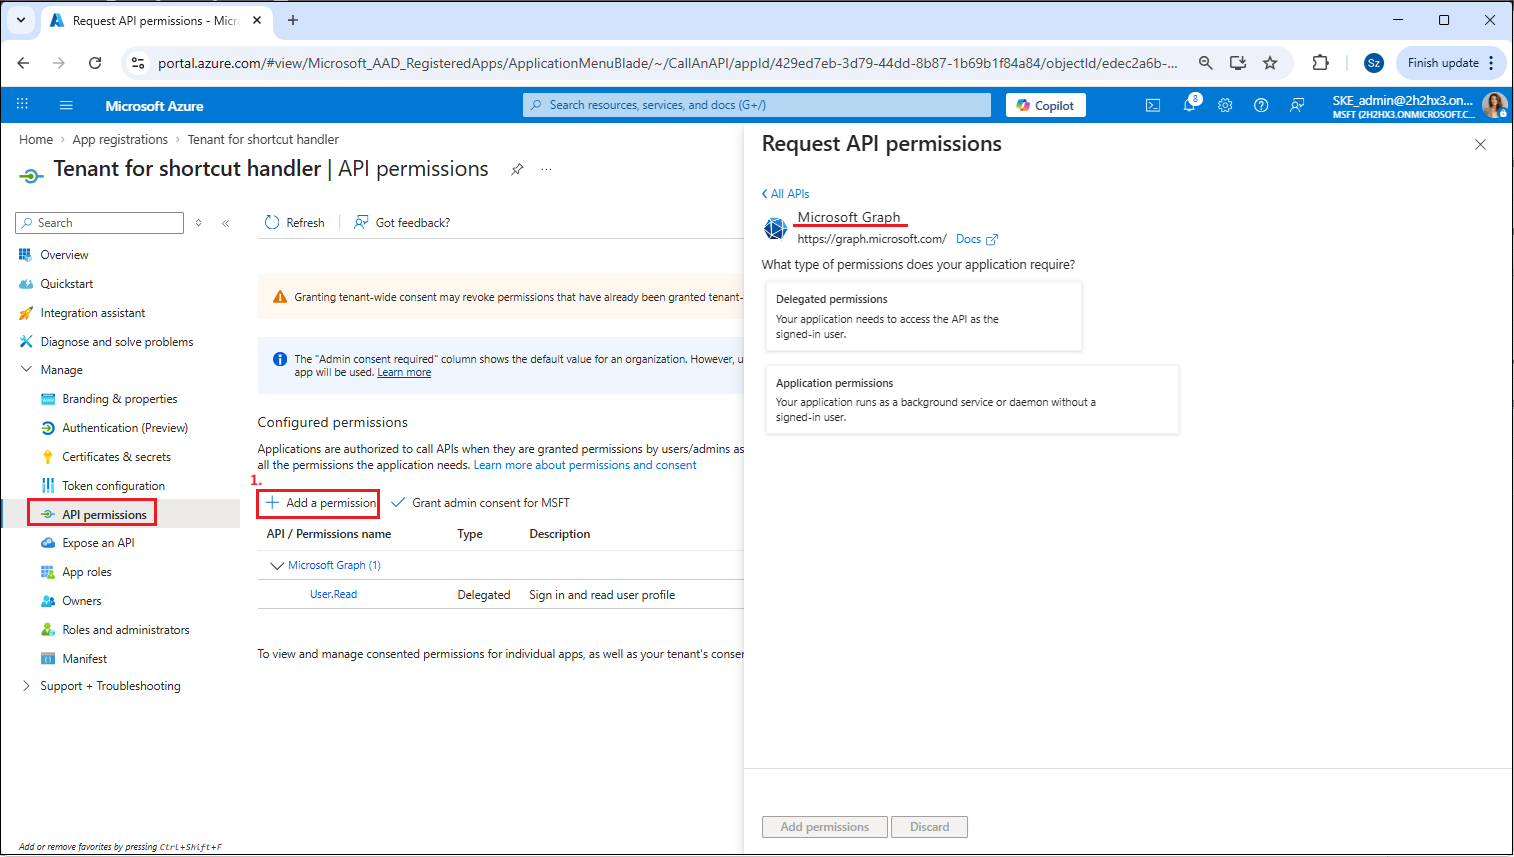
Task: Open the tab search dropdown
Action: point(20,20)
